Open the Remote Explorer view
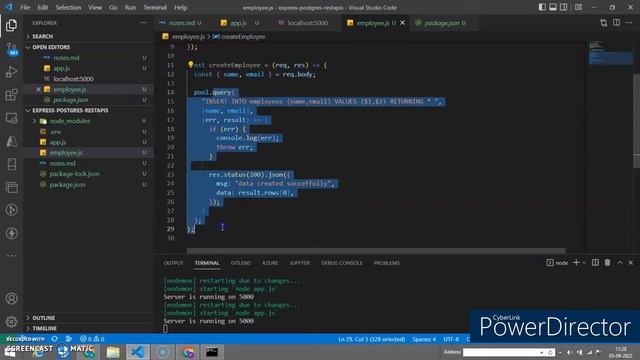640x360 pixels. coord(11,118)
